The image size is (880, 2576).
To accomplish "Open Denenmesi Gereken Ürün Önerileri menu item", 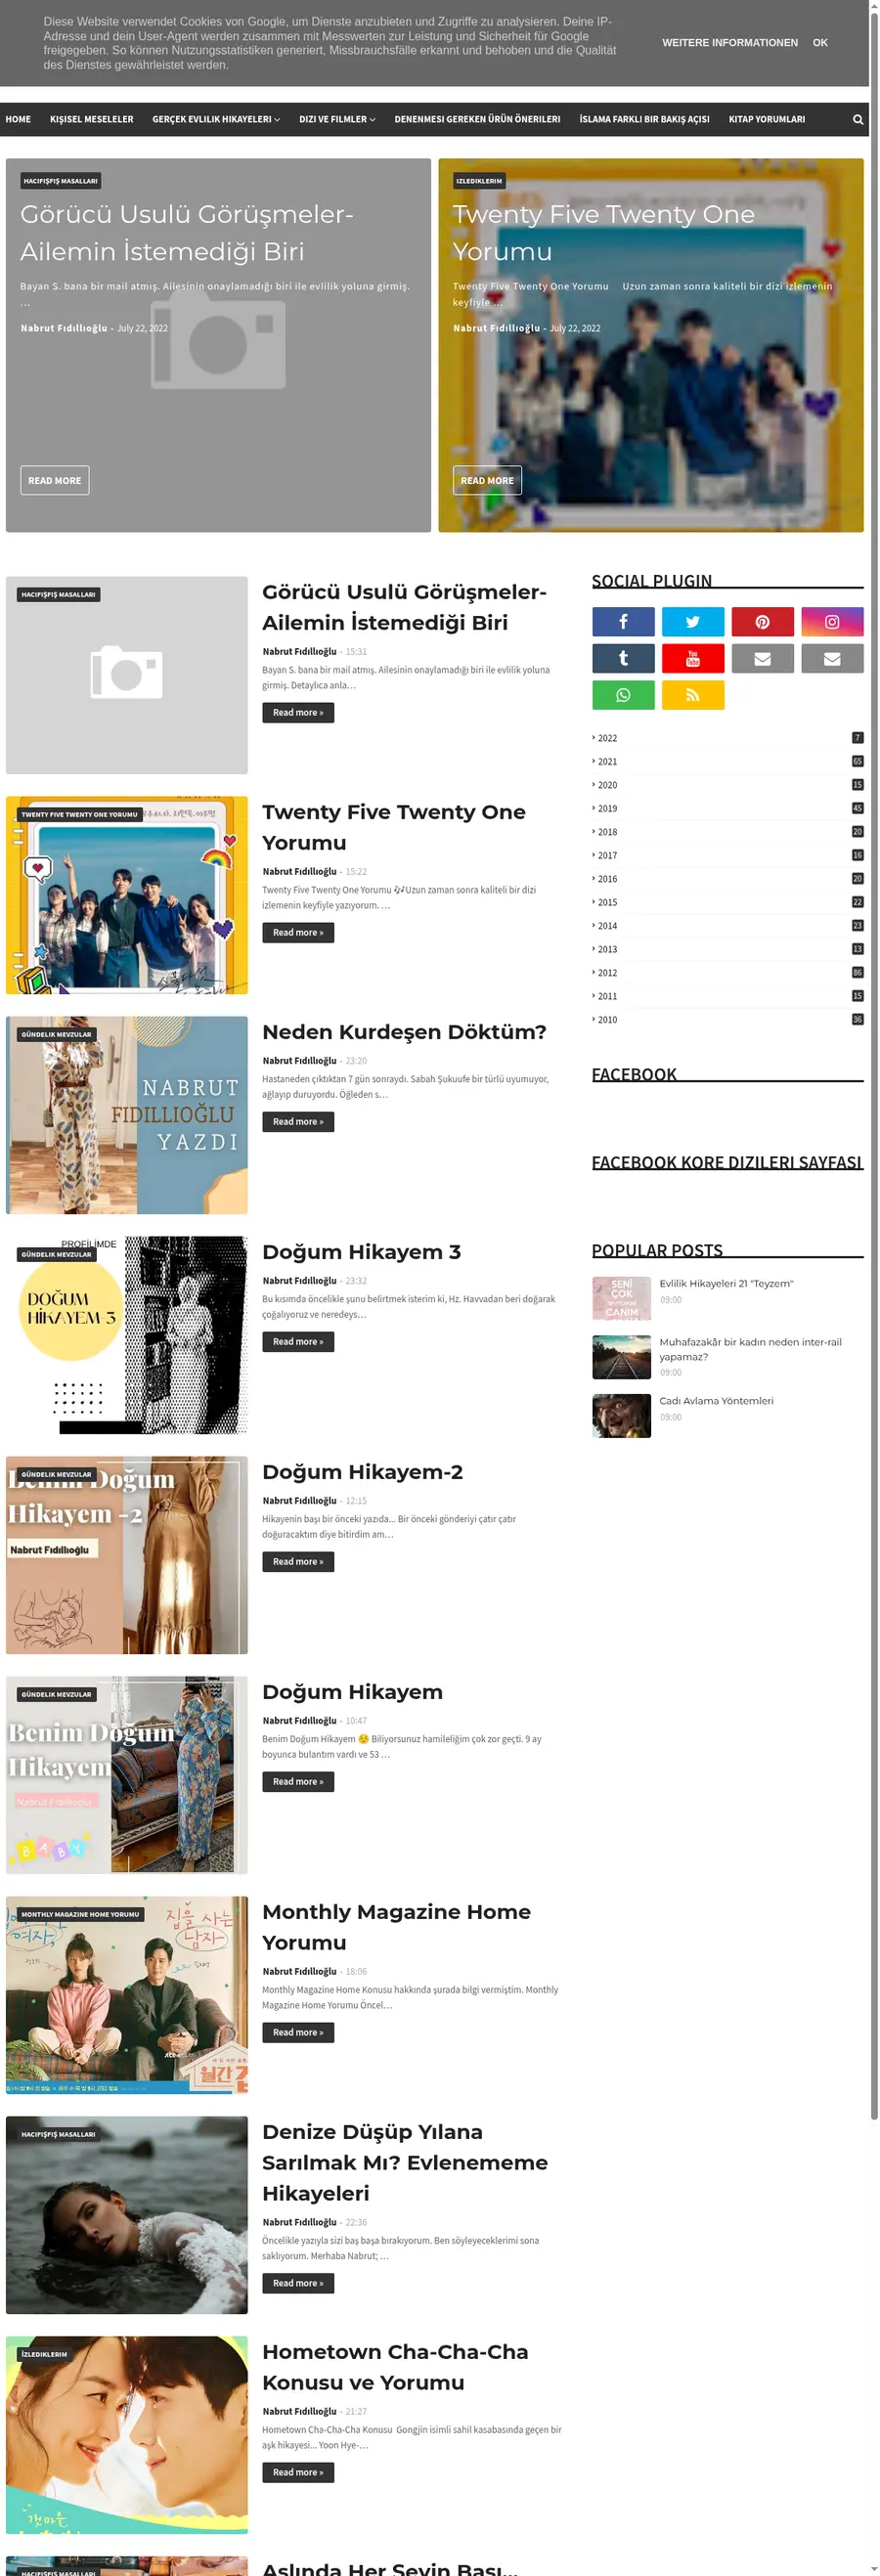I will pyautogui.click(x=477, y=119).
